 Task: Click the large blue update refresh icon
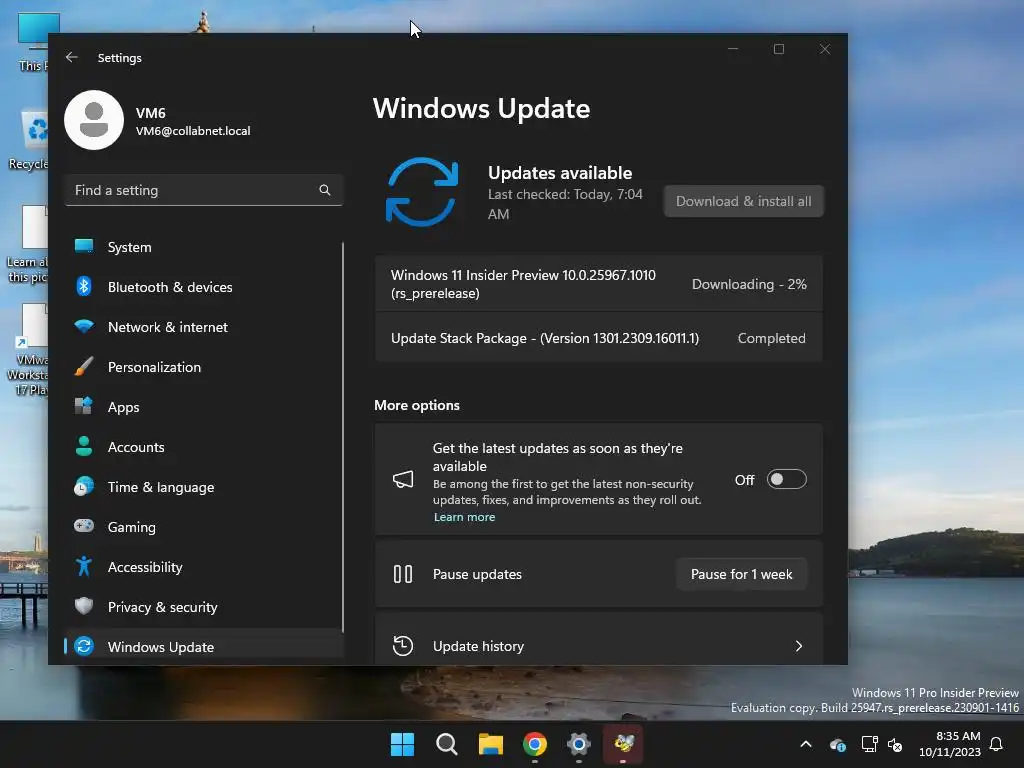click(x=422, y=192)
